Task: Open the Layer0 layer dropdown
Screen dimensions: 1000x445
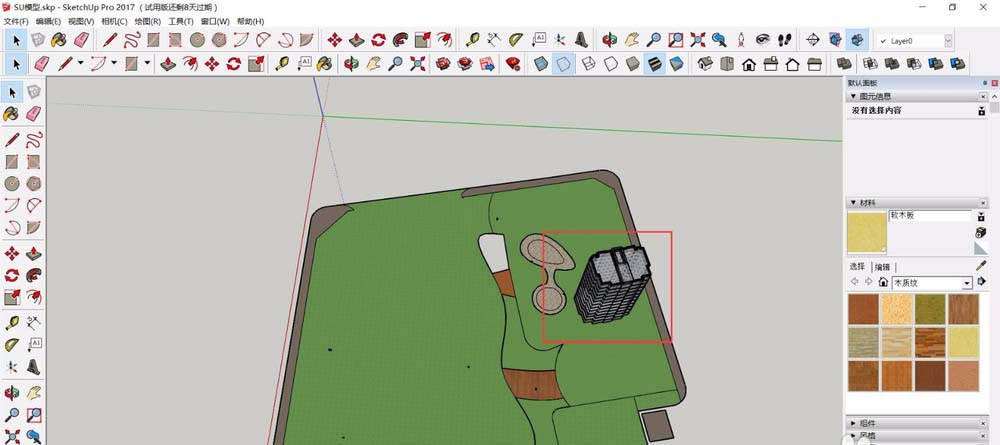Action: pos(947,41)
